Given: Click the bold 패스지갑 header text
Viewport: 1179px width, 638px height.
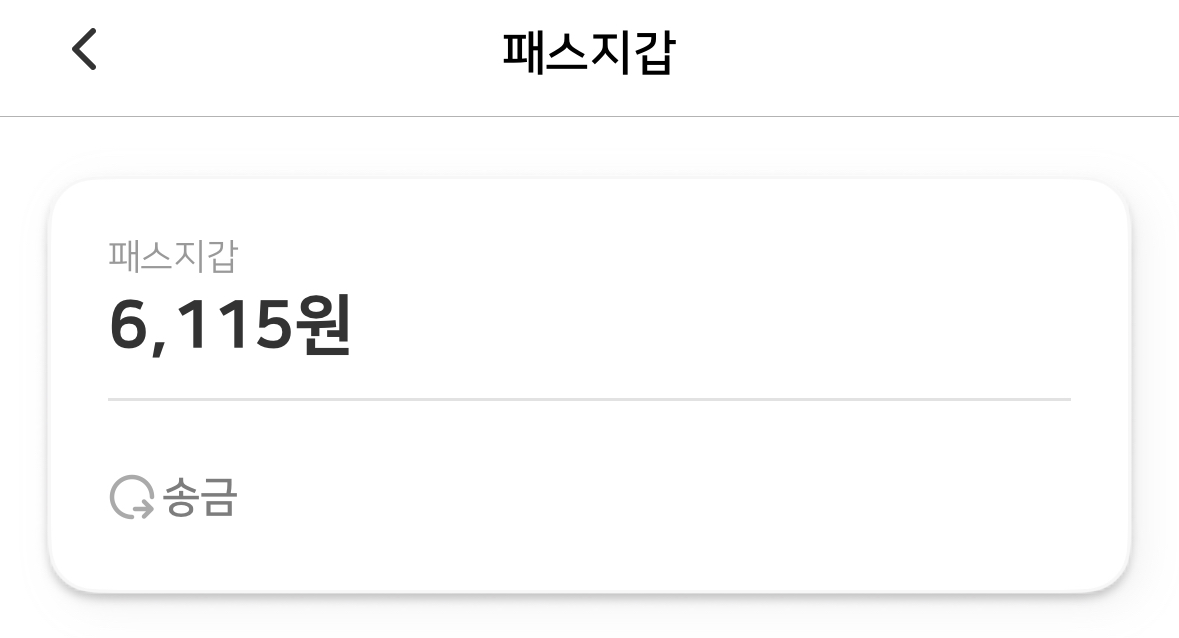Looking at the screenshot, I should coord(588,54).
